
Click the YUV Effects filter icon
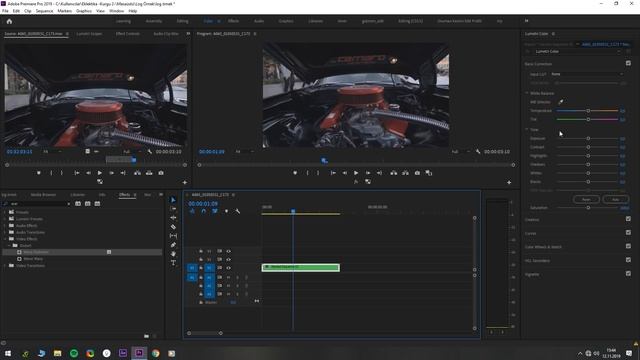[x=97, y=204]
